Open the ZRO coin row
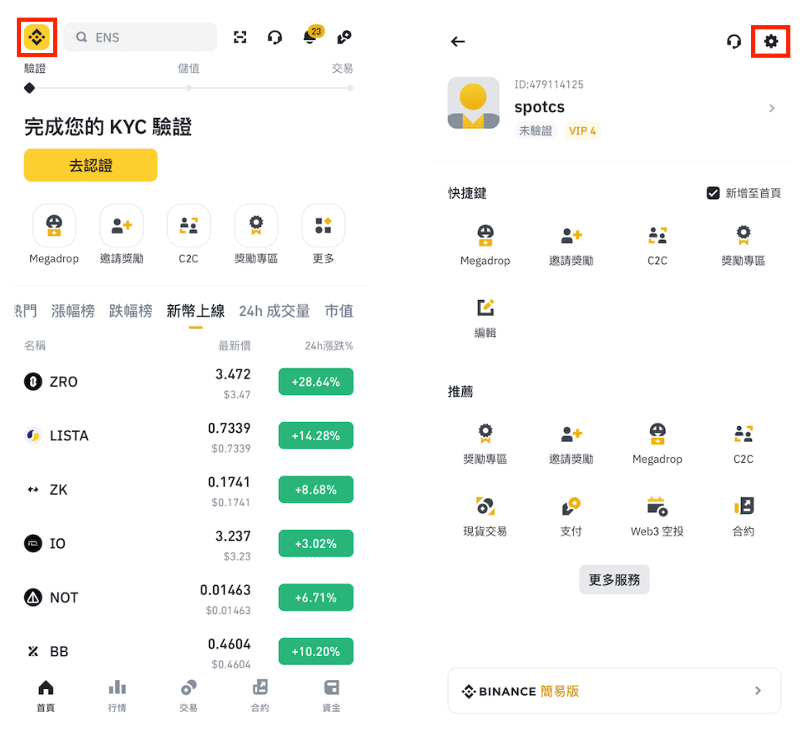This screenshot has height=750, width=806. 189,382
